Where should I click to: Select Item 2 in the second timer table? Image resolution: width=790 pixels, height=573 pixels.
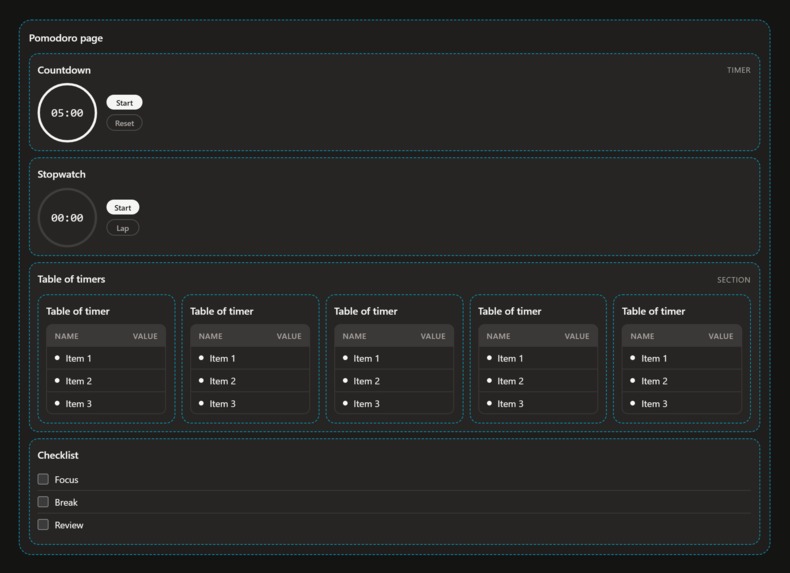pos(250,381)
